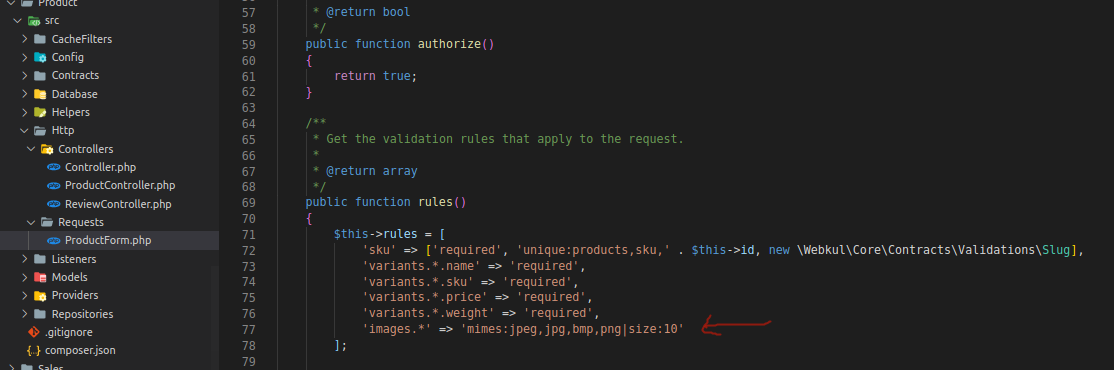The width and height of the screenshot is (1114, 370).
Task: Click the Repositories folder icon
Action: pos(40,314)
